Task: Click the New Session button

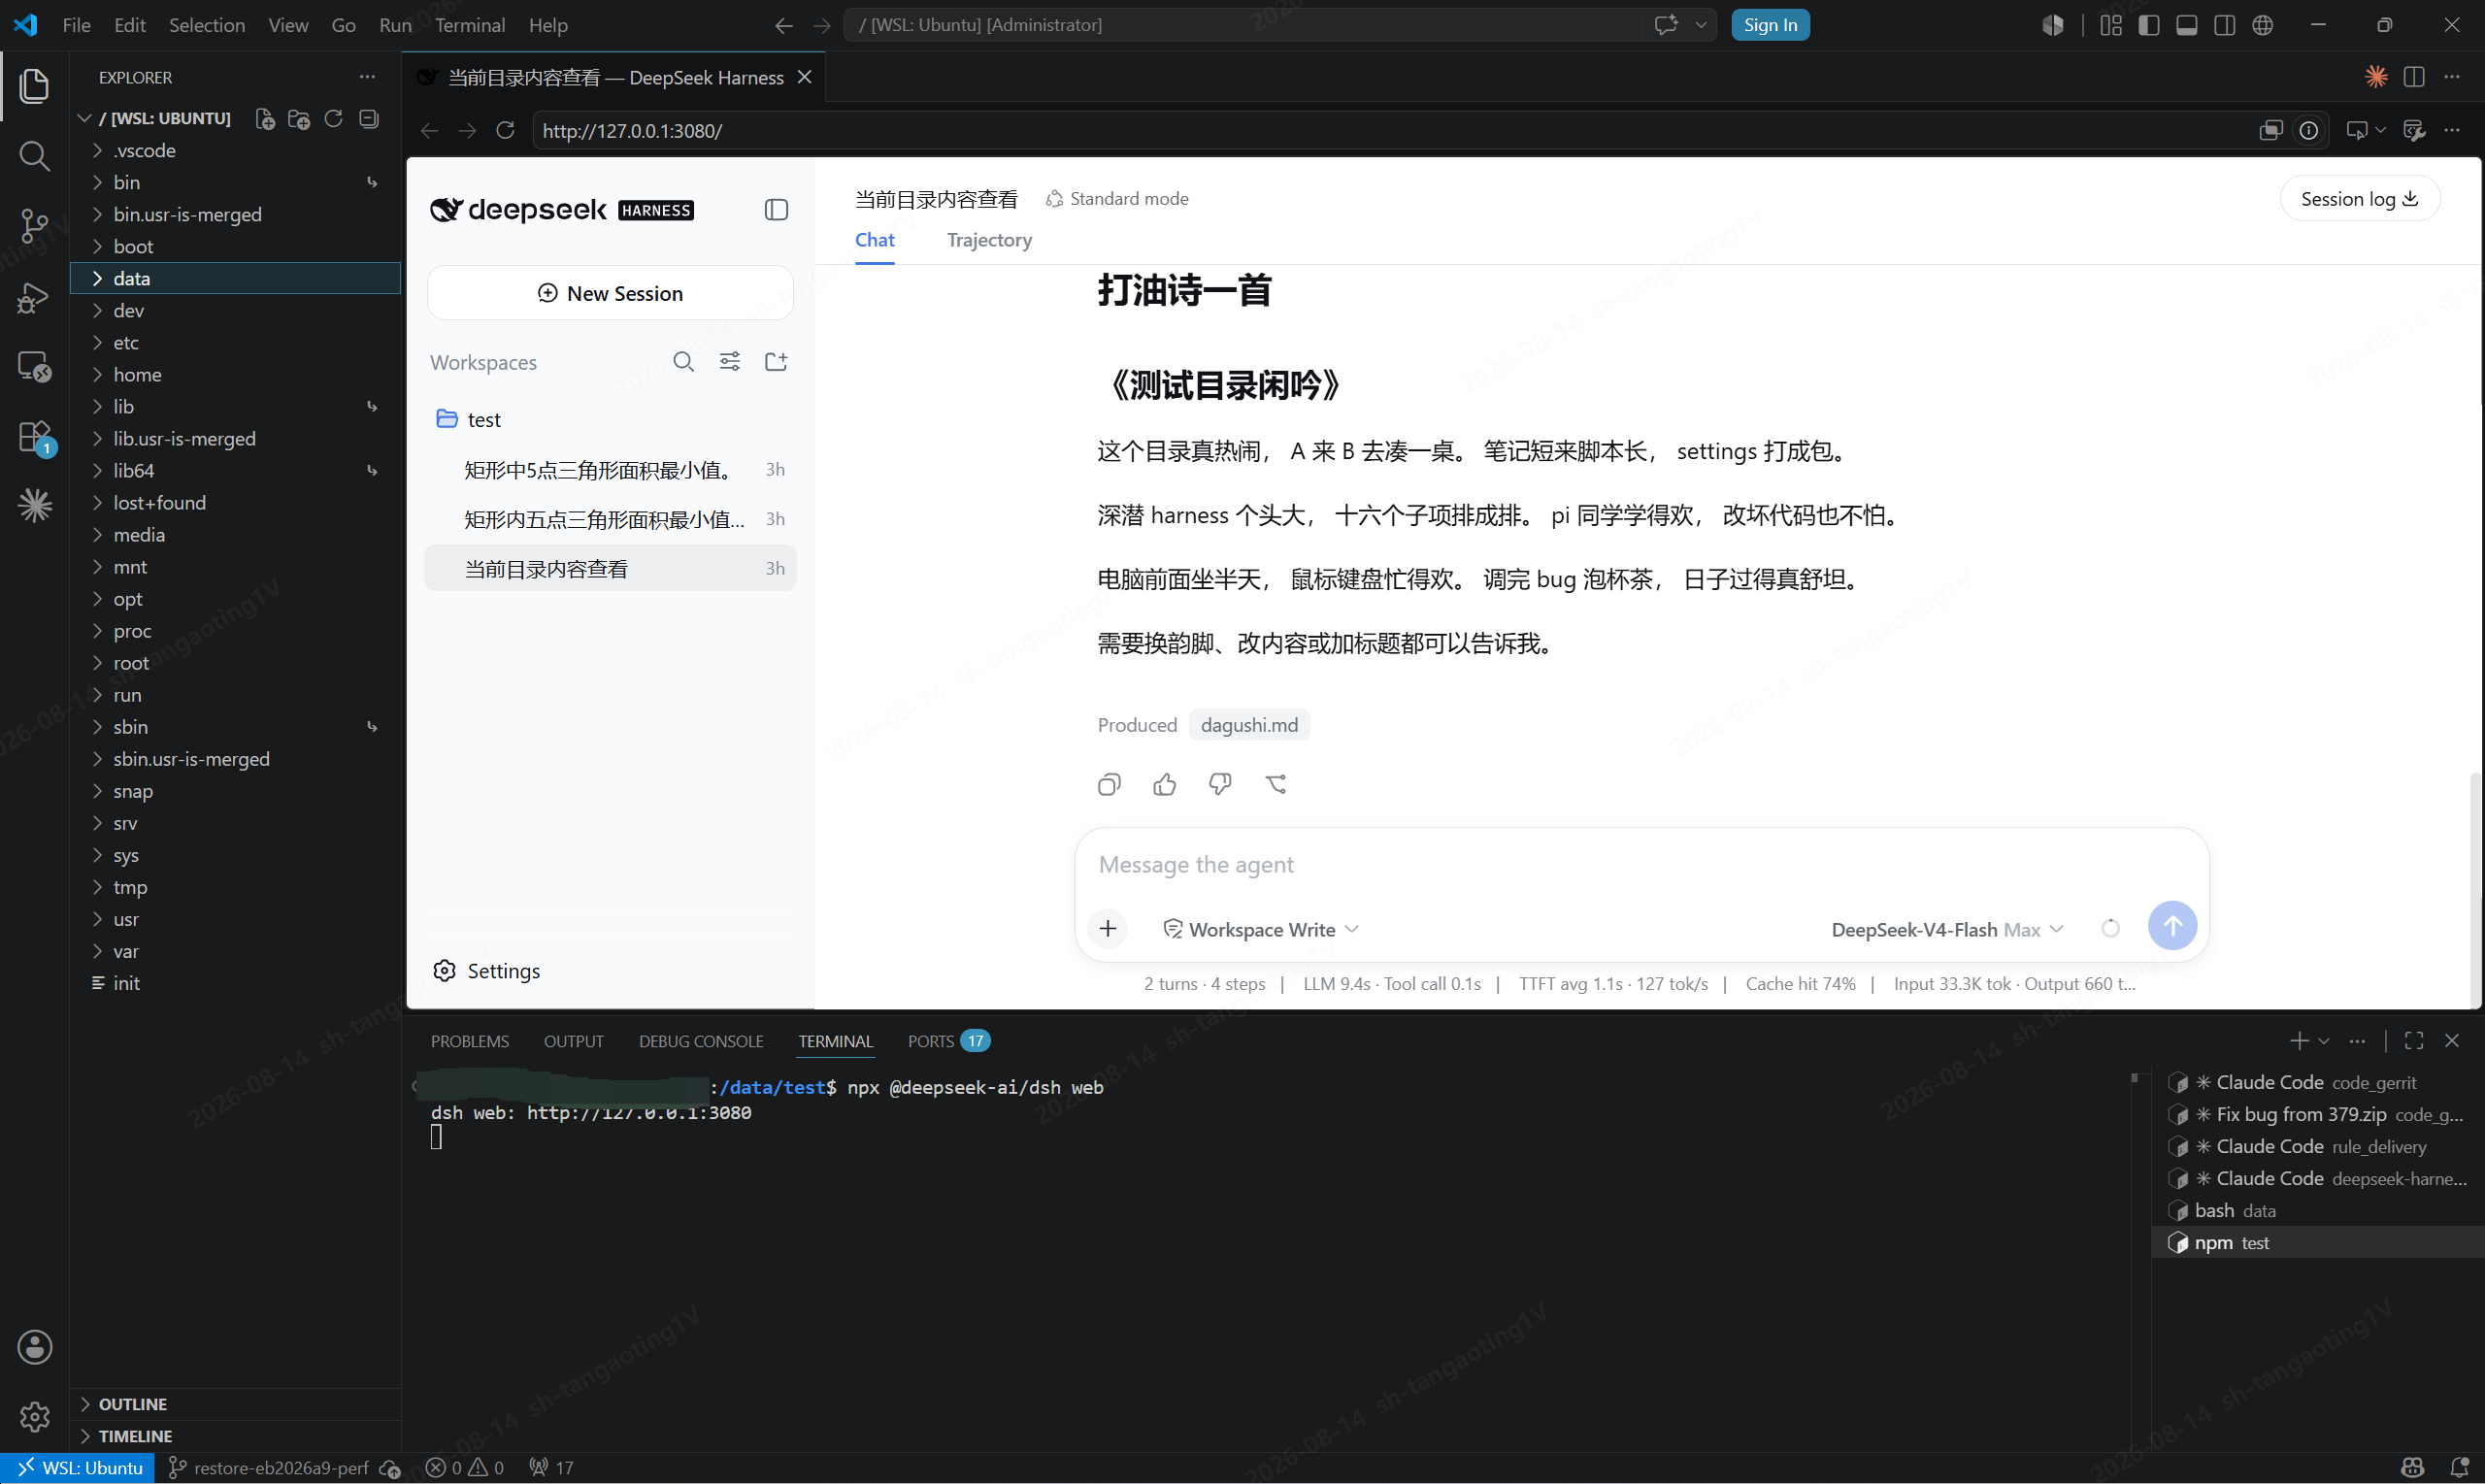Action: click(609, 293)
